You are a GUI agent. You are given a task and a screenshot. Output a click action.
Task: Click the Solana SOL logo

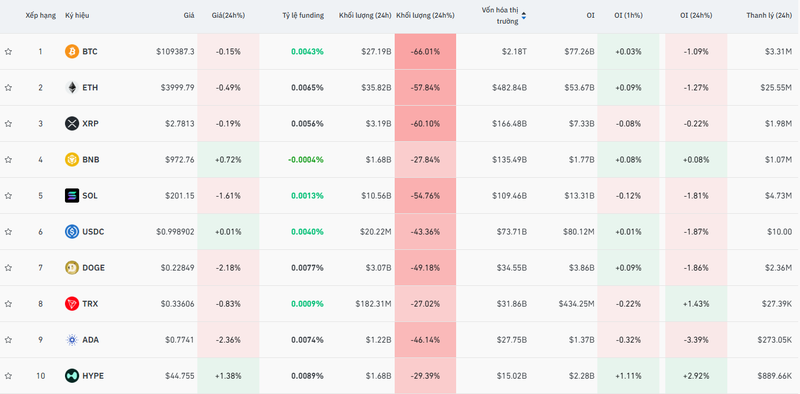point(72,195)
